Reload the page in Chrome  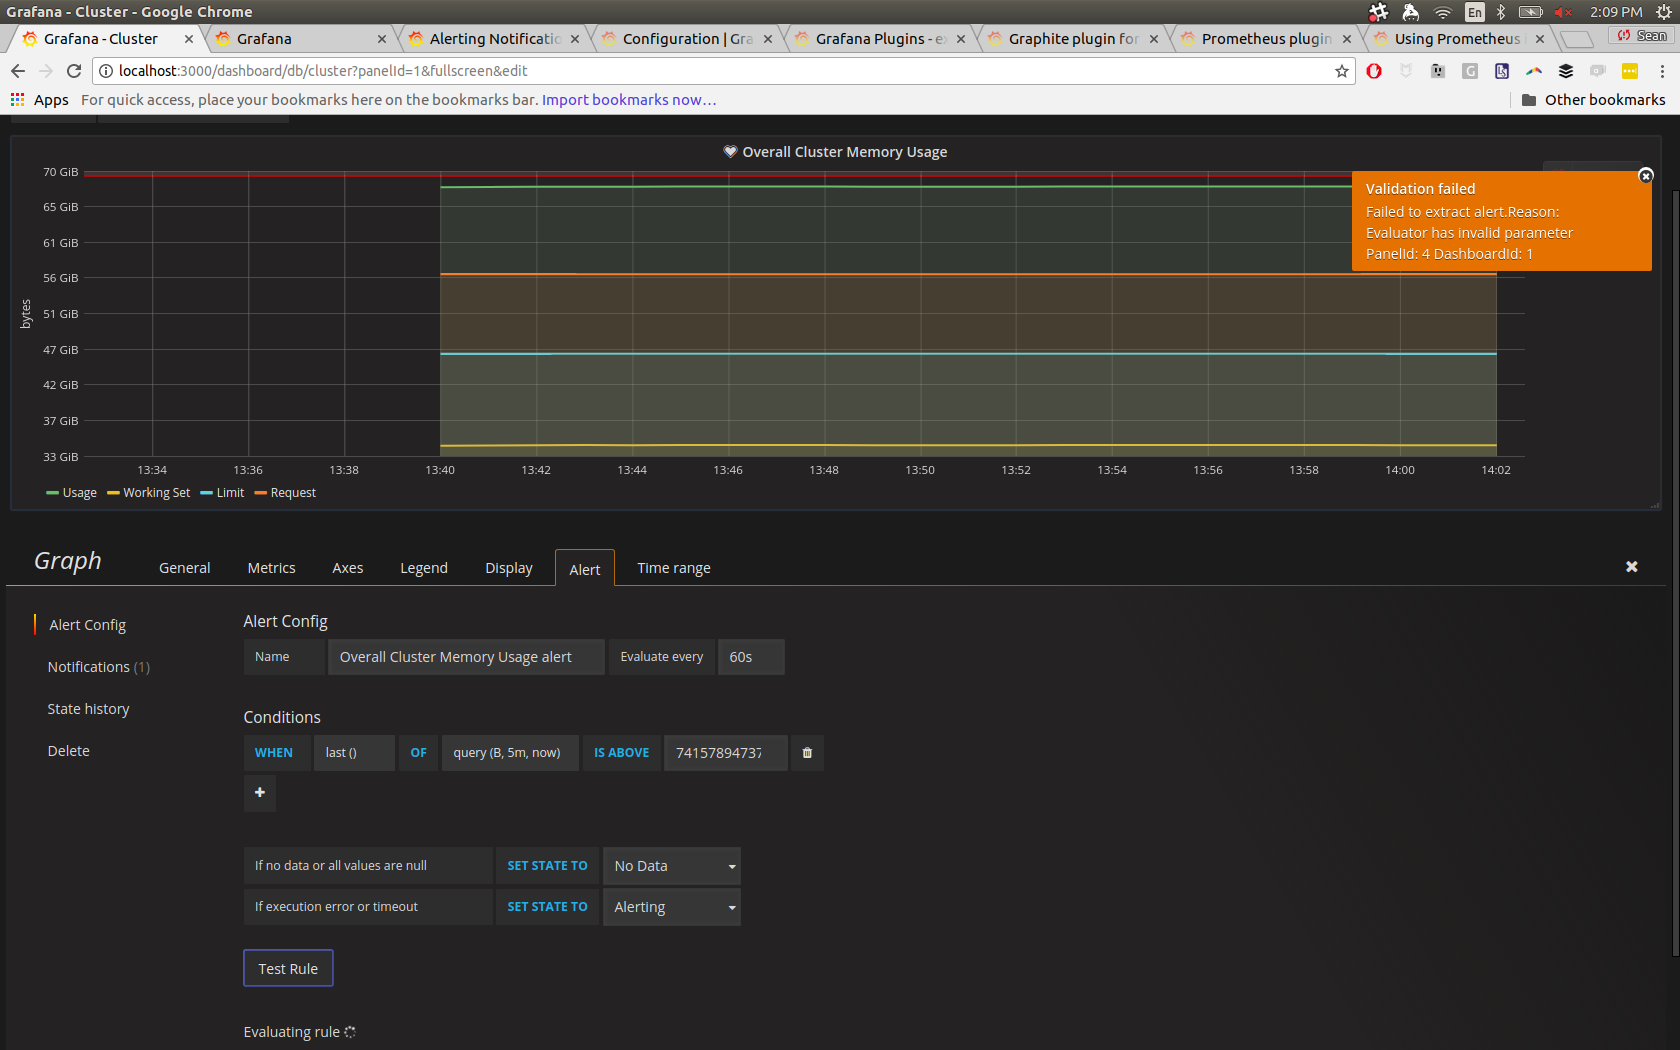click(x=74, y=71)
